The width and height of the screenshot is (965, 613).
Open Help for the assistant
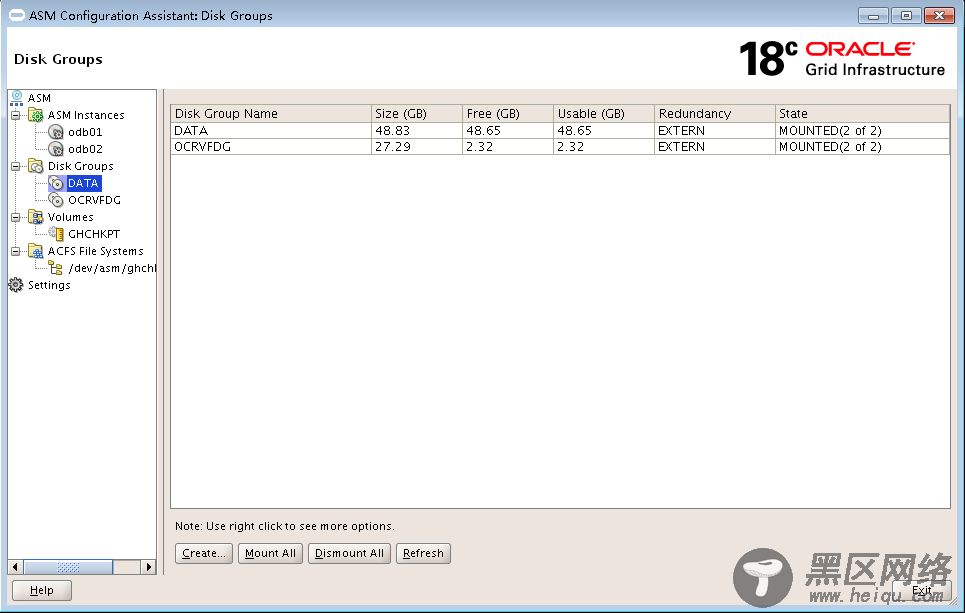click(42, 590)
